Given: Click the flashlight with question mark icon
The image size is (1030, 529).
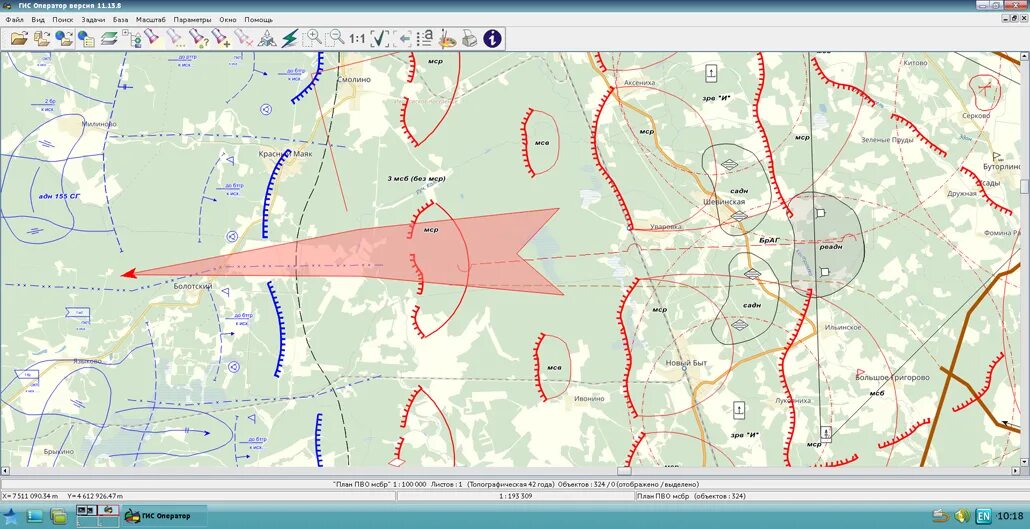Looking at the screenshot, I should pyautogui.click(x=198, y=37).
